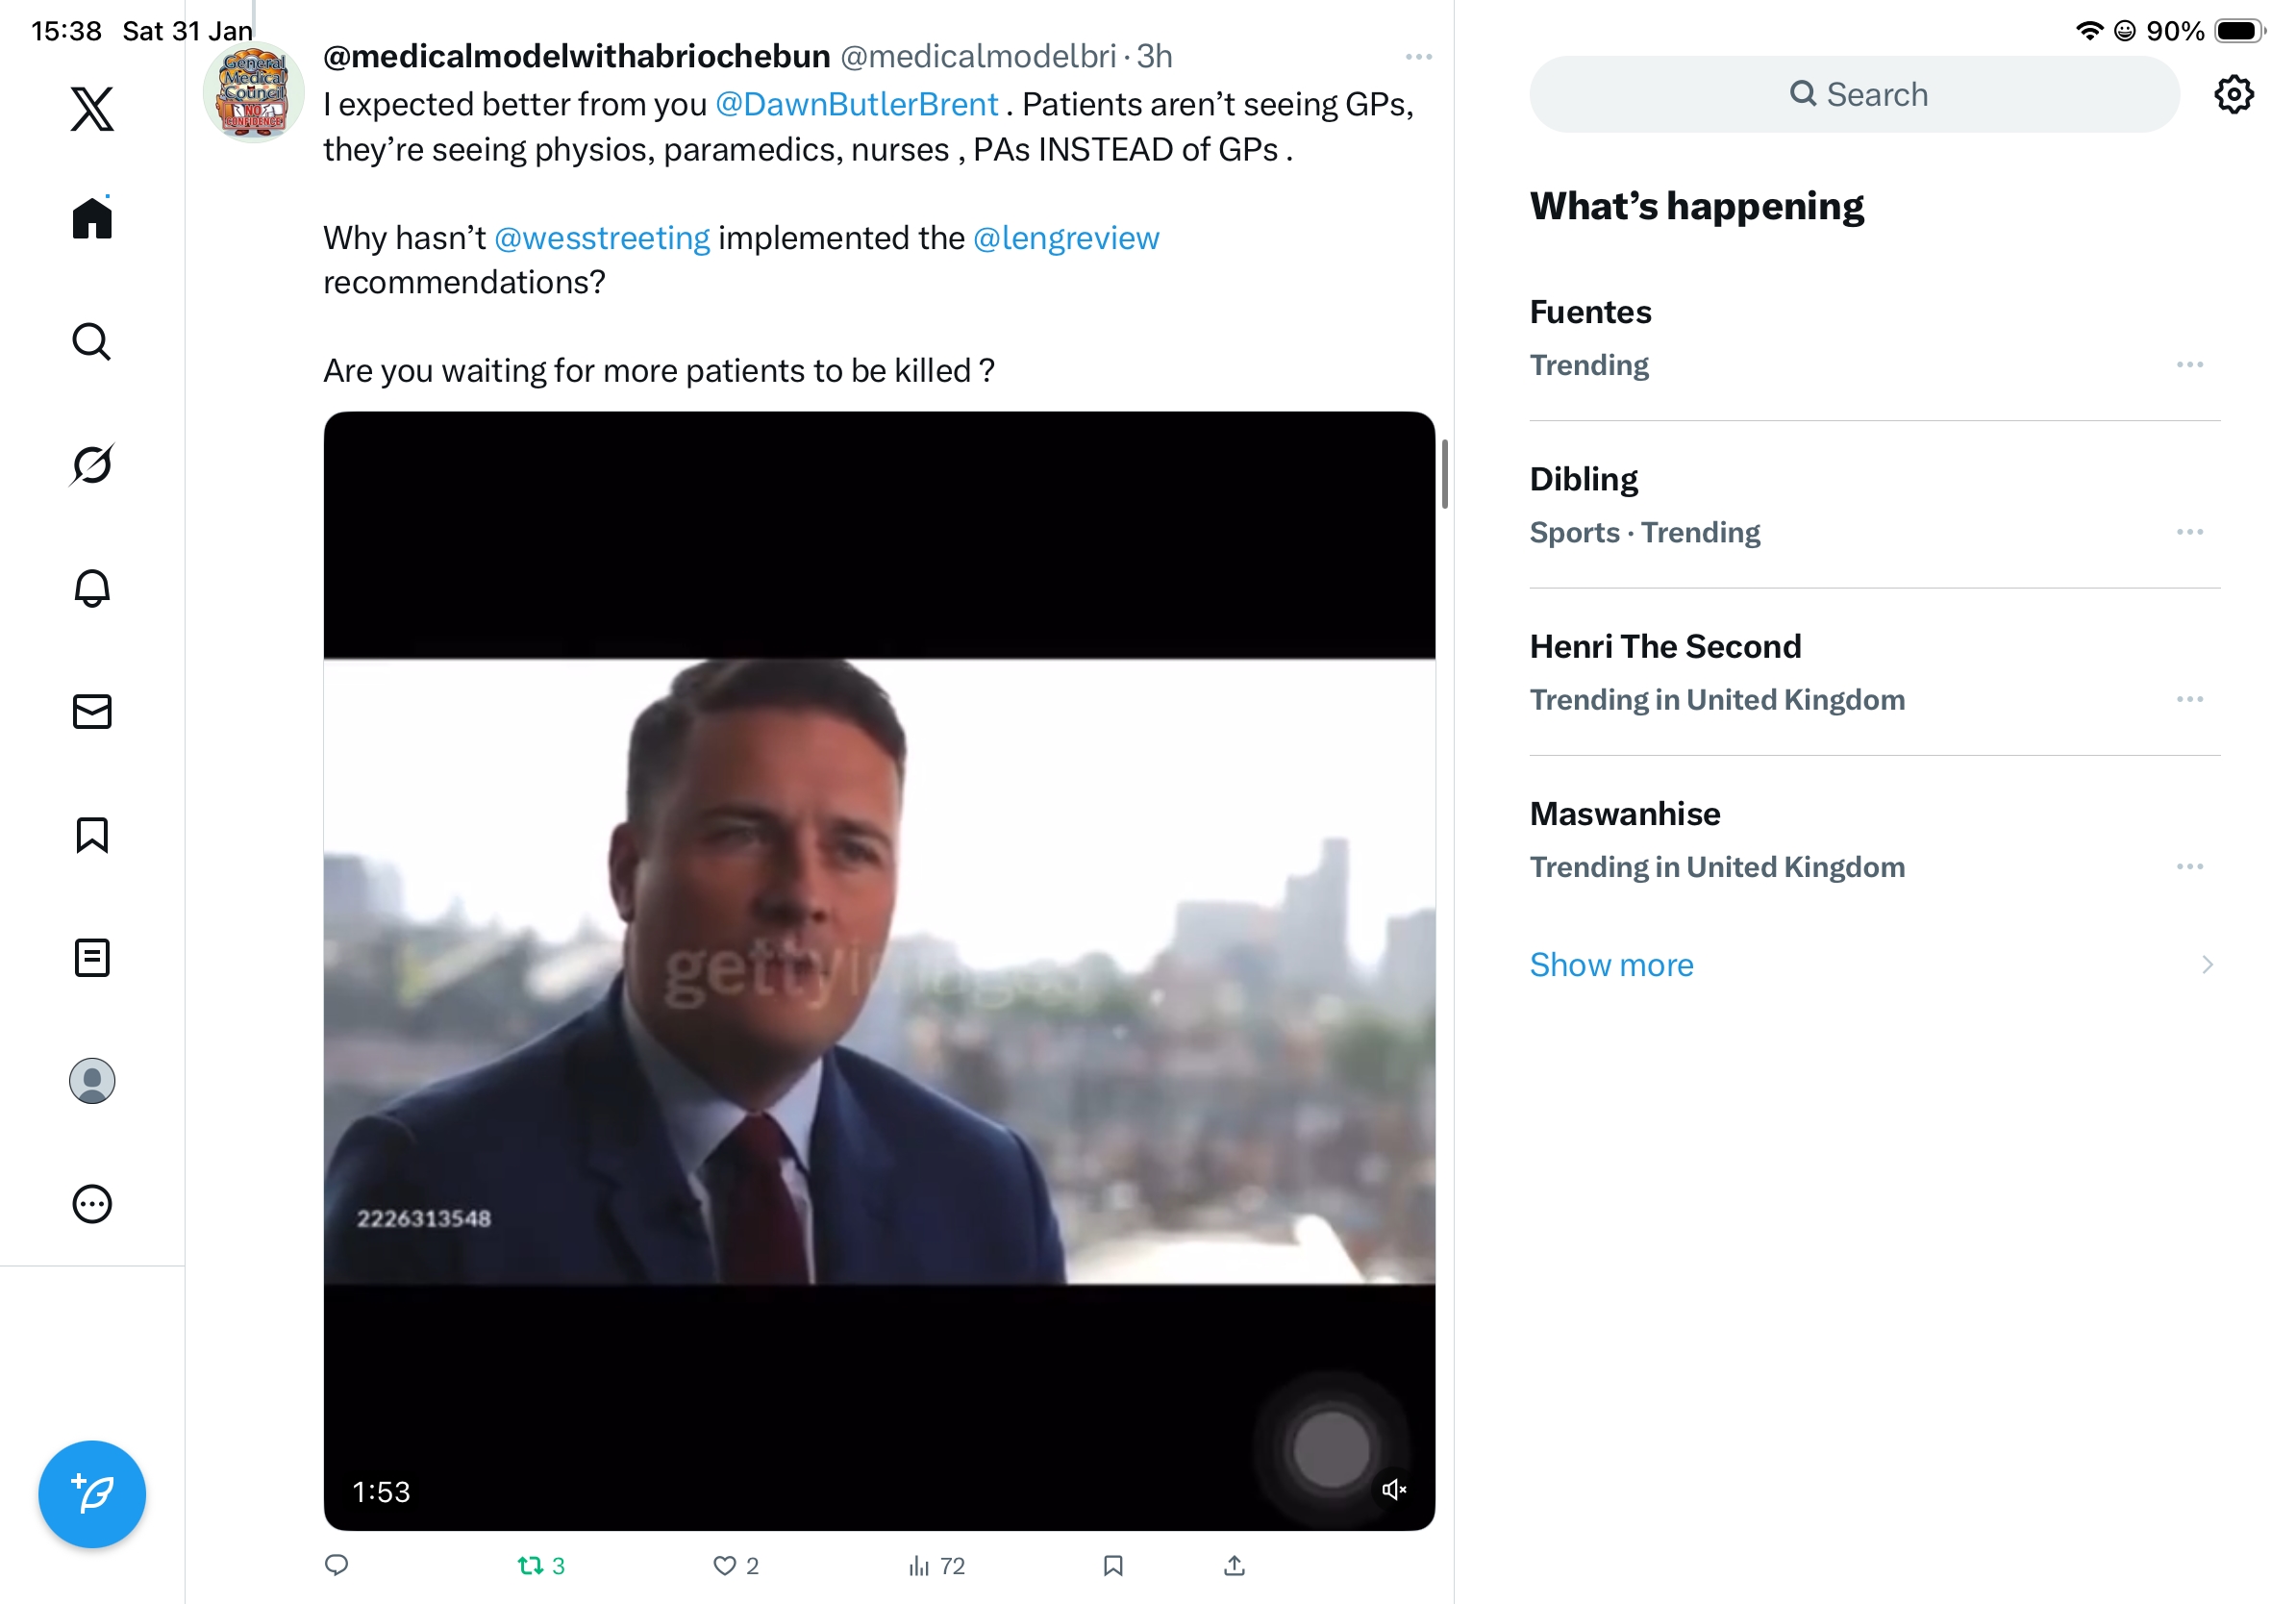Open Messages envelope in the sidebar
The height and width of the screenshot is (1604, 2296).
coord(92,711)
